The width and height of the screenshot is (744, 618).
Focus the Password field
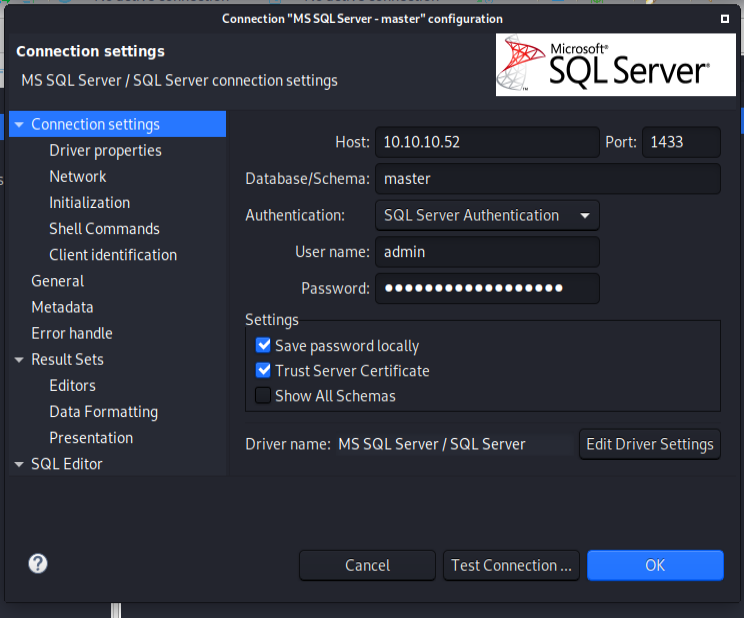486,289
